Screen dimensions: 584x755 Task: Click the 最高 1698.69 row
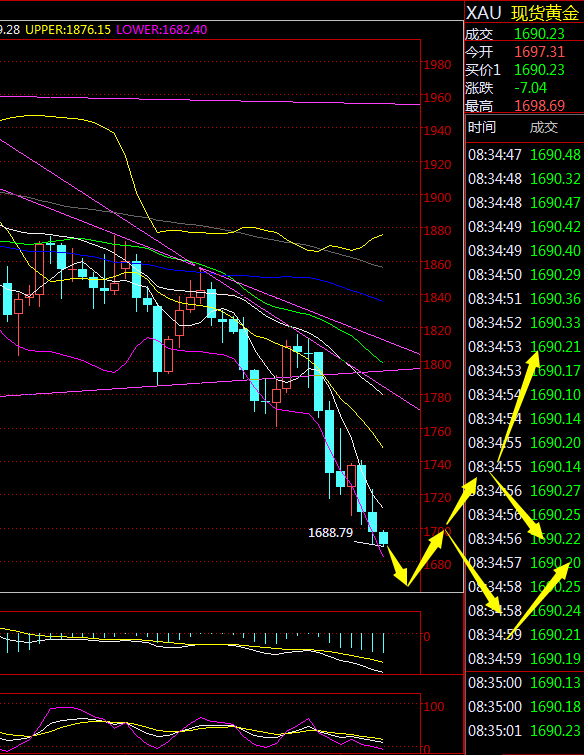[524, 105]
